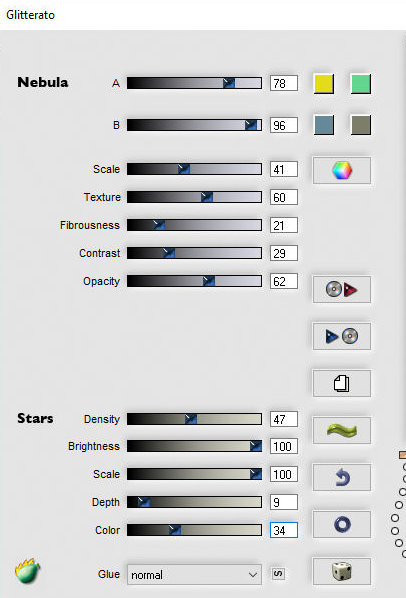Click the Stars Density slider track

pos(194,419)
